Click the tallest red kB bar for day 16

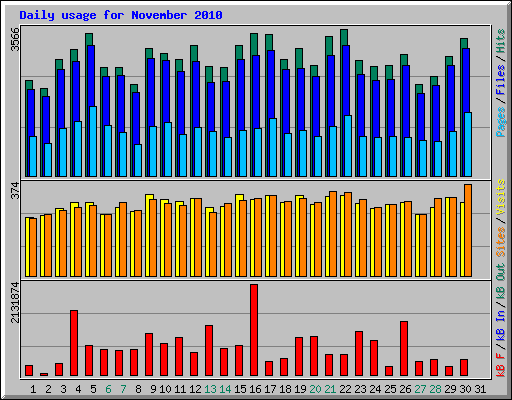254,330
